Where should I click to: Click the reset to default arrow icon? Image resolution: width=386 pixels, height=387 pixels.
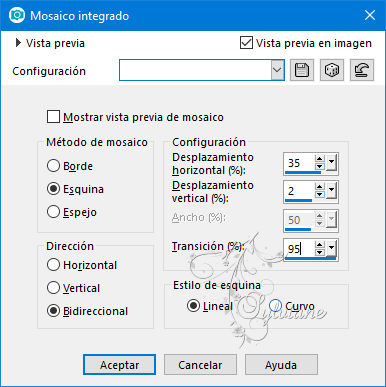tap(362, 70)
